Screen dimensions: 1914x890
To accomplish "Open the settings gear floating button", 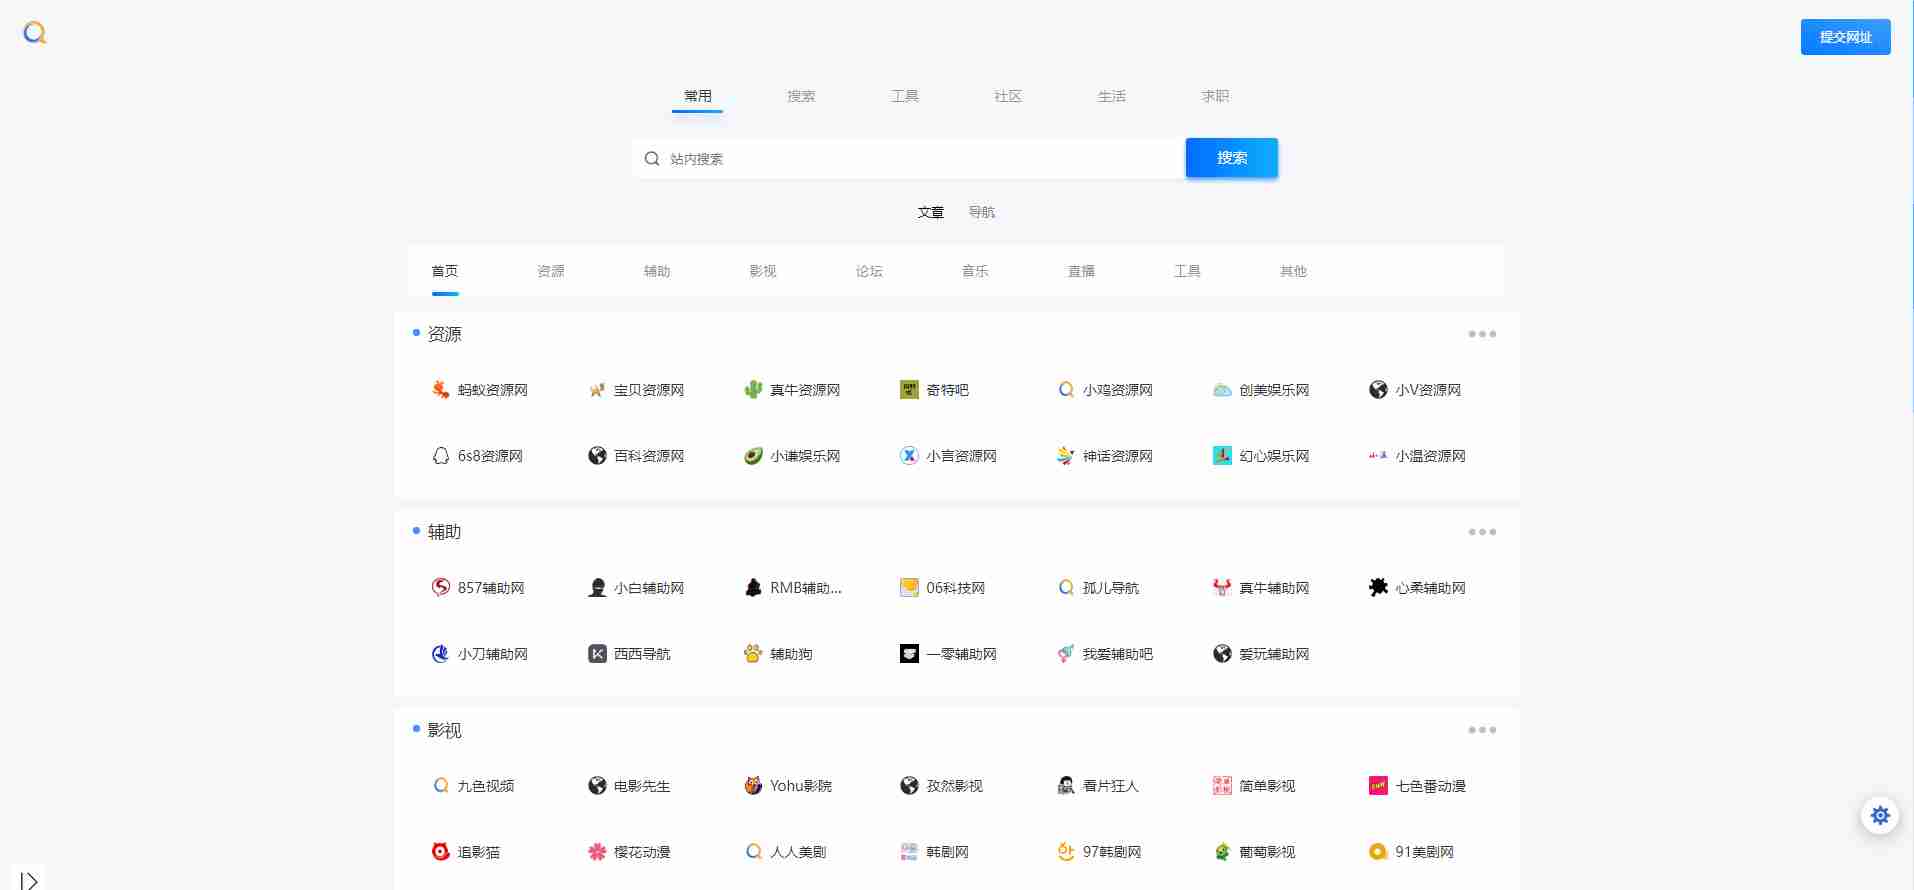I will pyautogui.click(x=1880, y=815).
